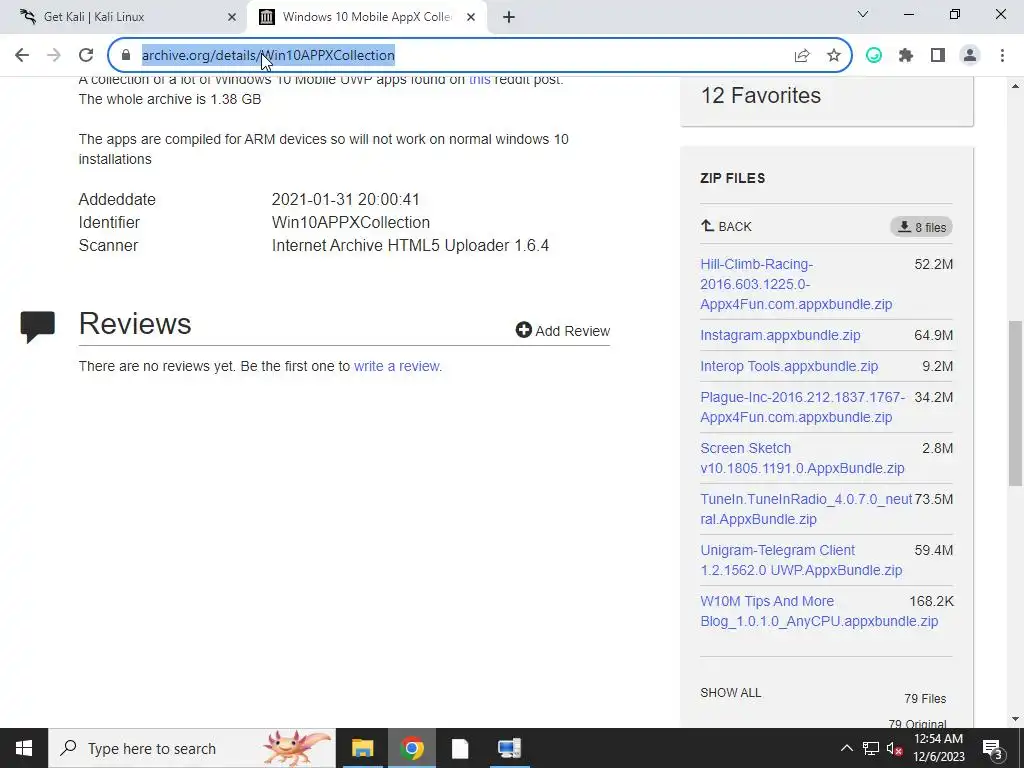This screenshot has height=768, width=1024.
Task: Close the Windows 10 Mobile AppX tab
Action: pyautogui.click(x=471, y=17)
